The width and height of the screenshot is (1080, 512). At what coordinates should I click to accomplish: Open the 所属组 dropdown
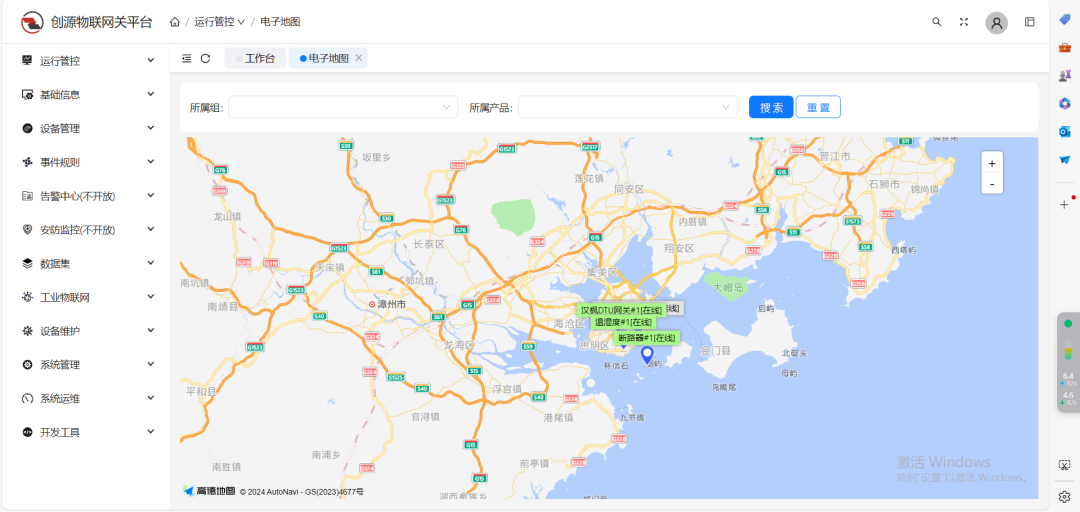pos(343,107)
